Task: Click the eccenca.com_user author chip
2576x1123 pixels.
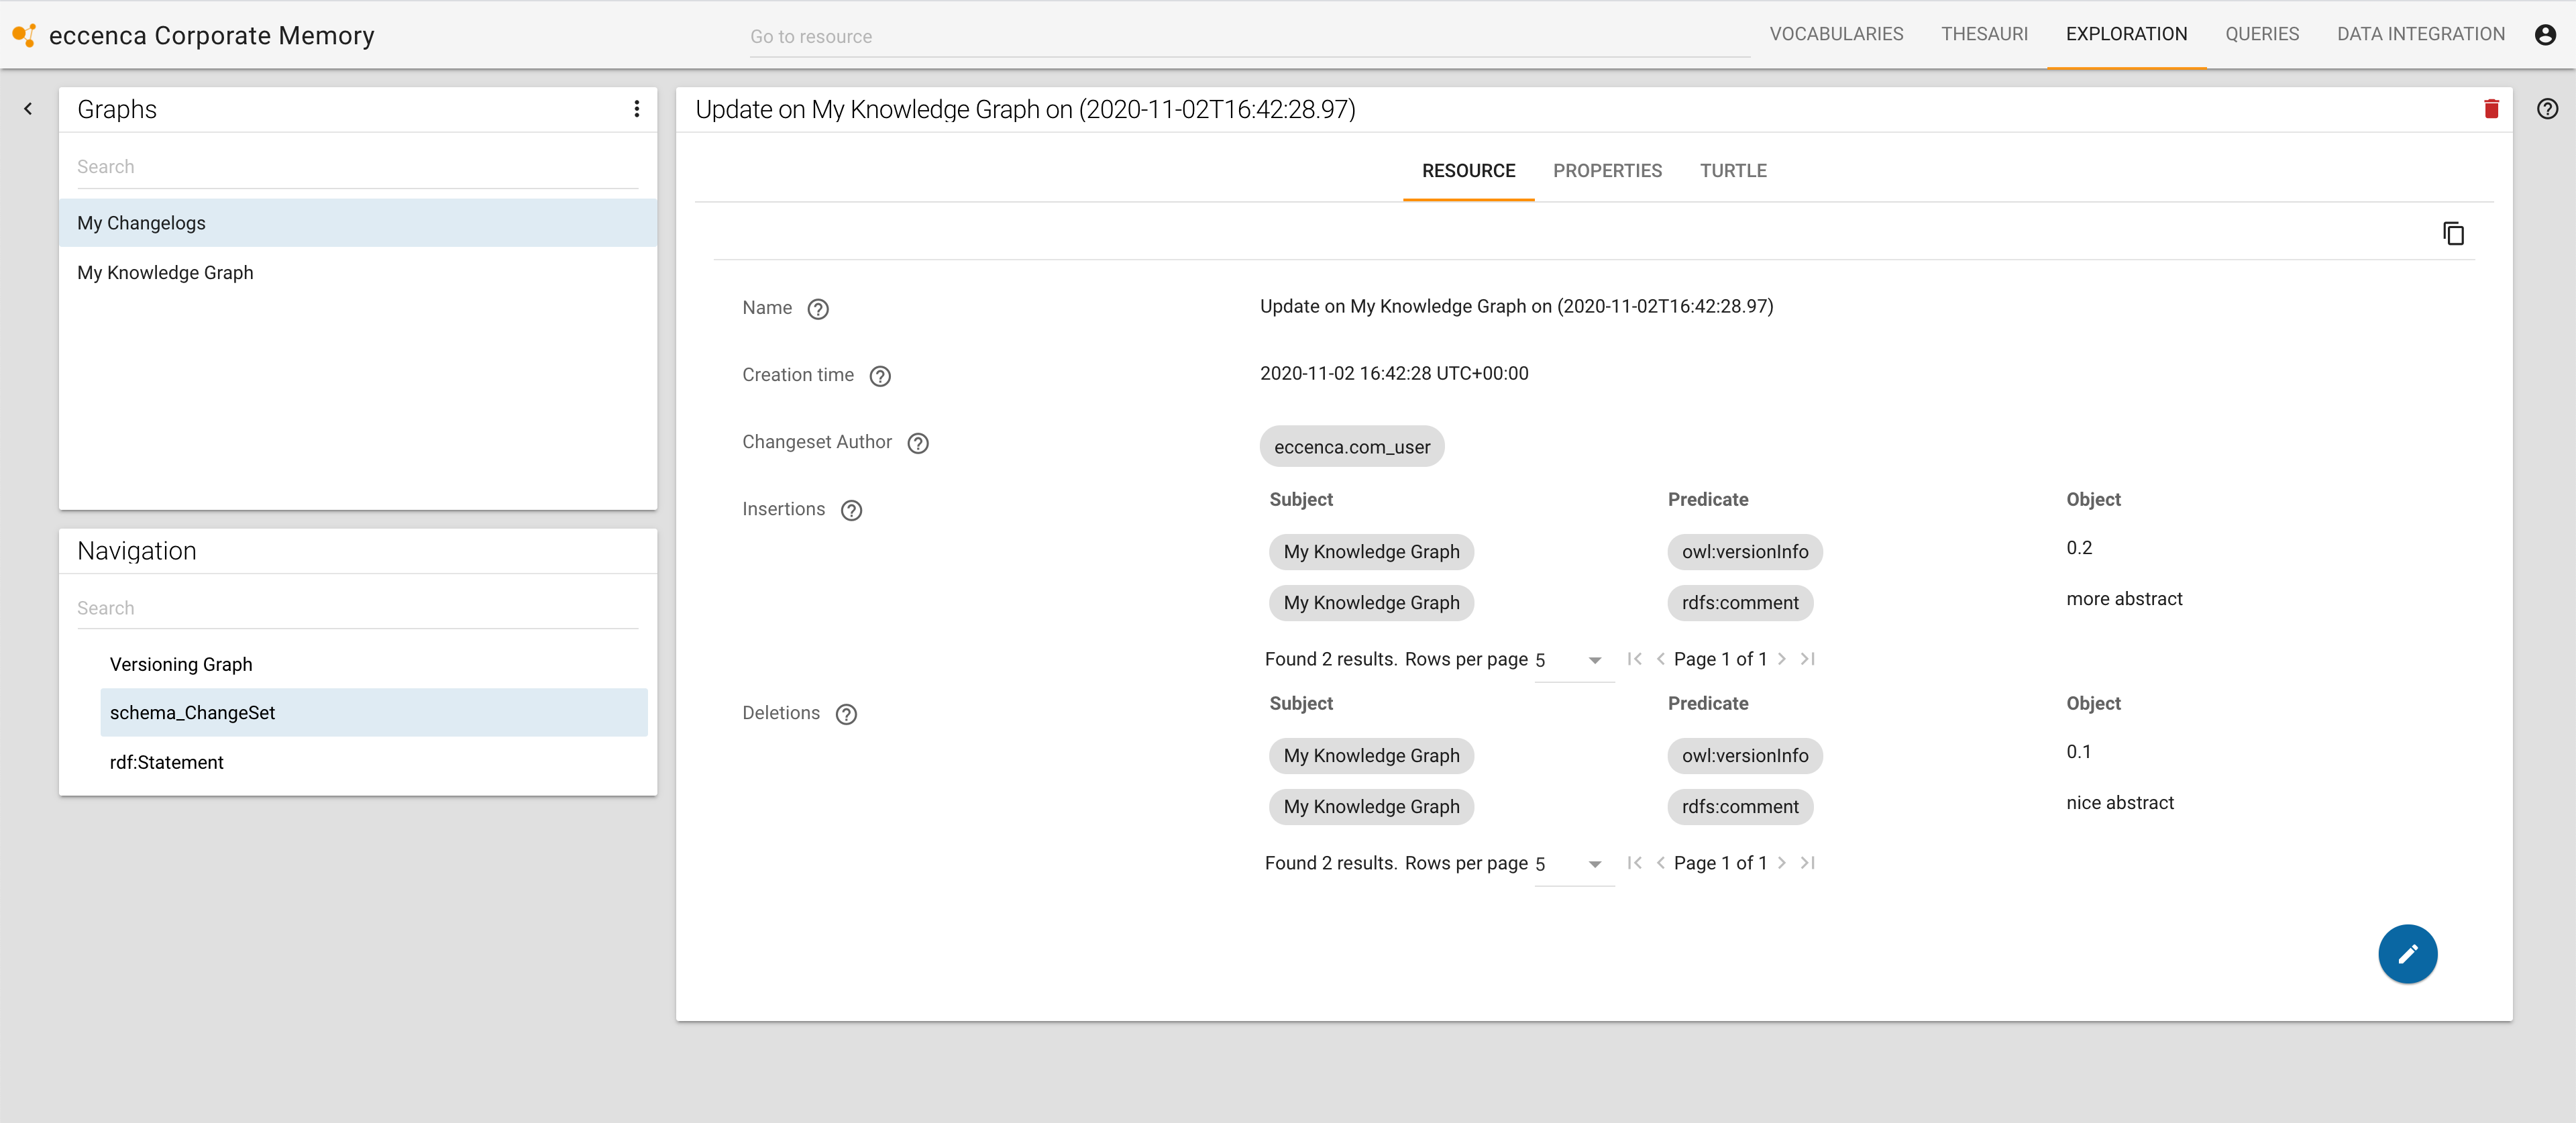Action: [x=1351, y=447]
